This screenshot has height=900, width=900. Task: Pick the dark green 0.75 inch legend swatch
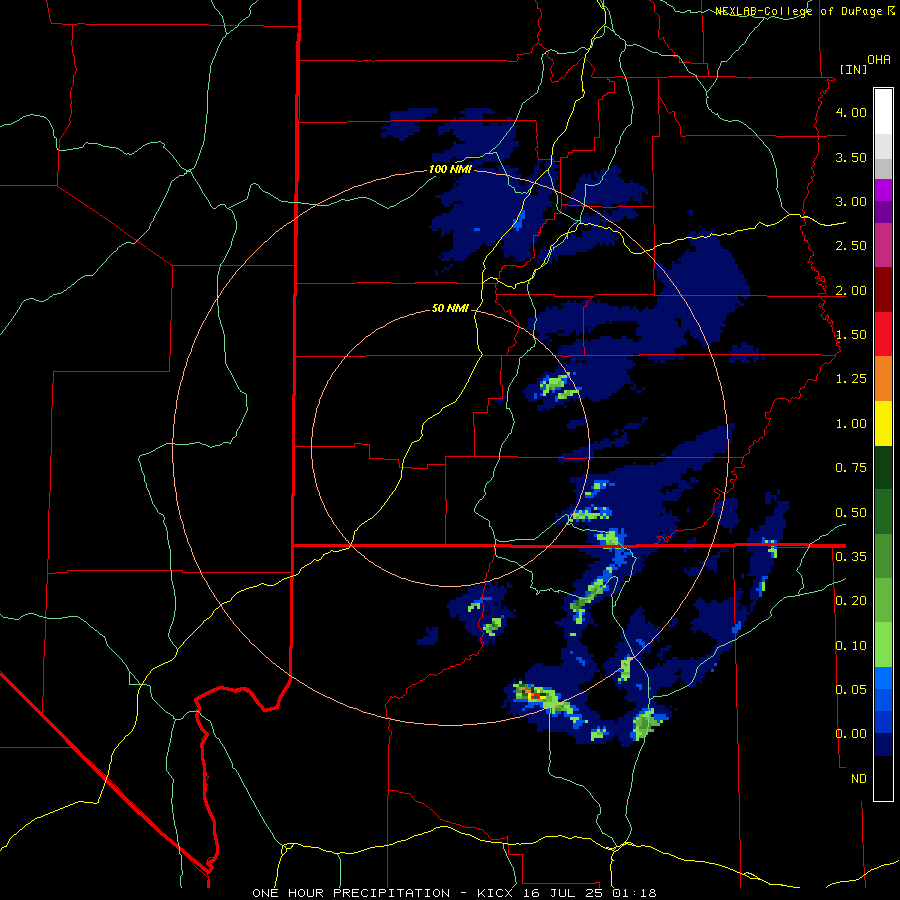pos(883,467)
